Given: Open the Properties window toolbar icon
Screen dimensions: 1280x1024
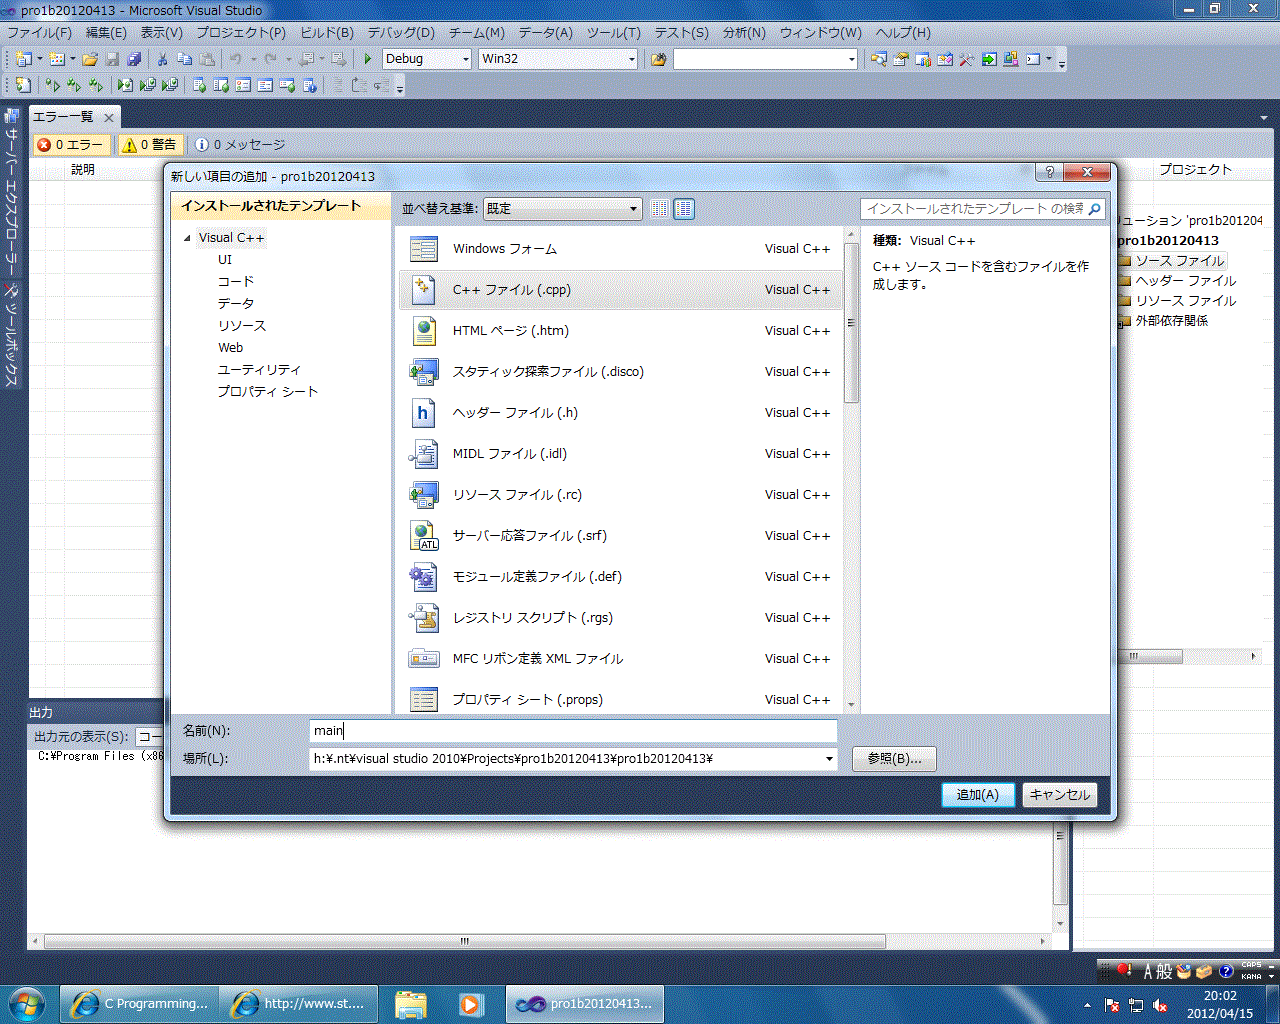Looking at the screenshot, I should [x=900, y=59].
